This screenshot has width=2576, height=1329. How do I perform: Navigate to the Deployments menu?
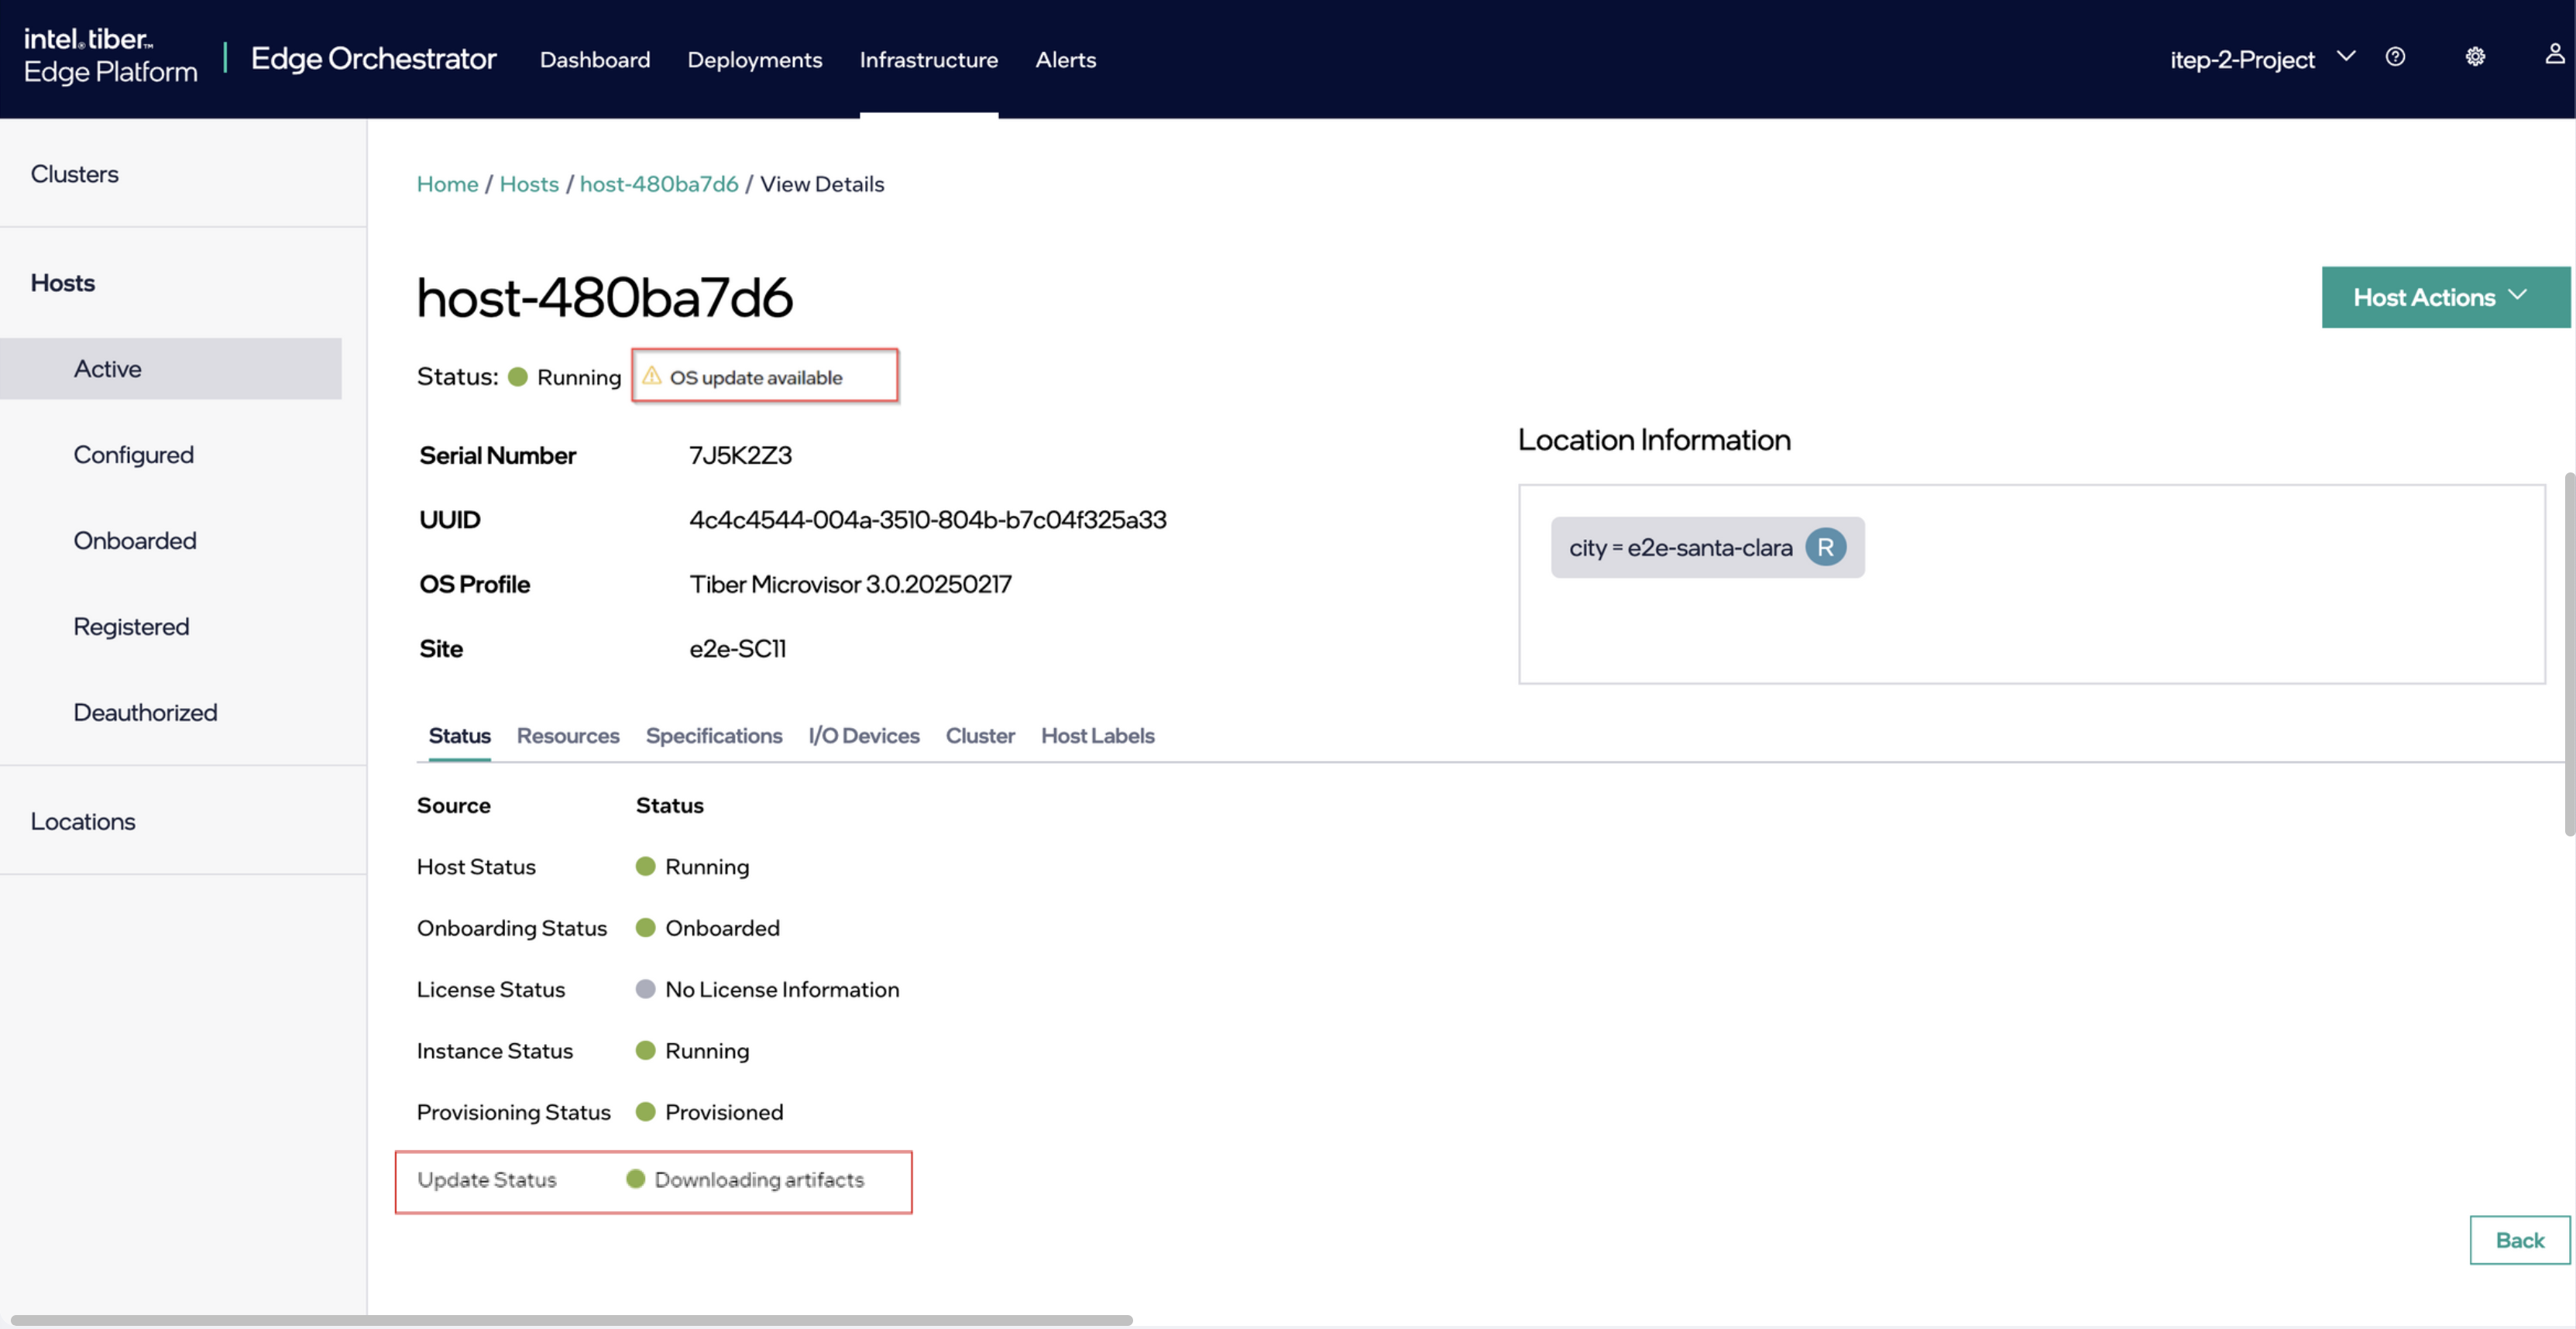tap(755, 60)
